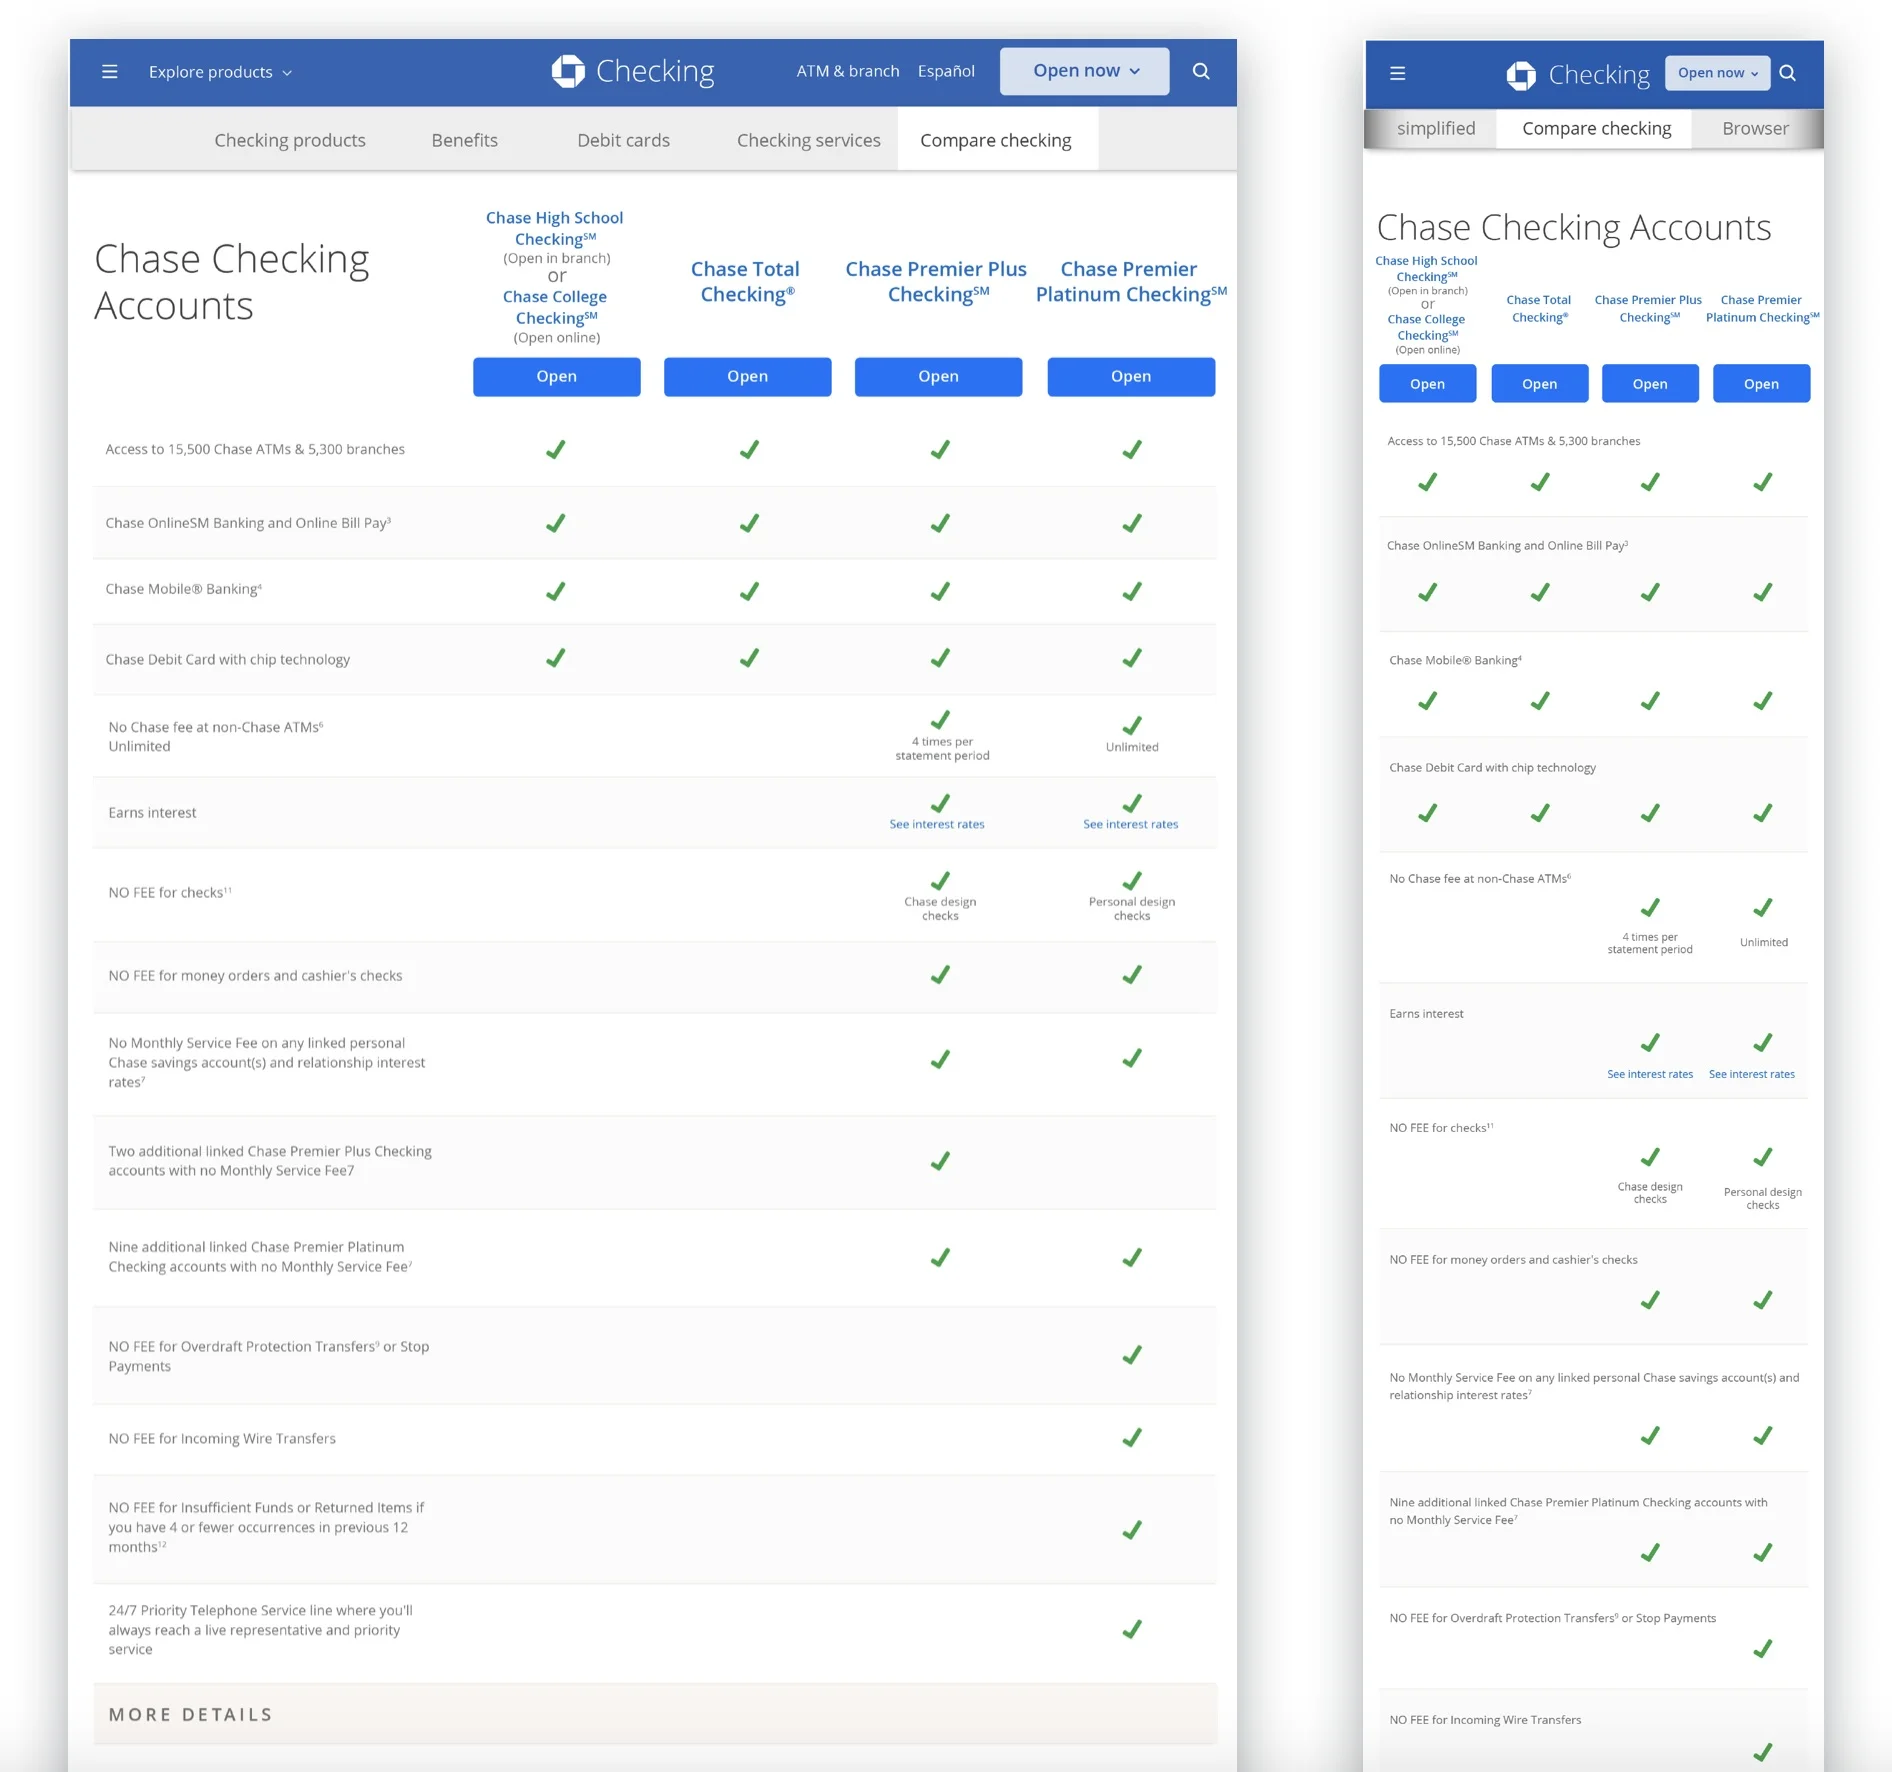The height and width of the screenshot is (1772, 1892).
Task: Click See interest rates under Premier Platinum, mobile
Action: click(x=1752, y=1074)
